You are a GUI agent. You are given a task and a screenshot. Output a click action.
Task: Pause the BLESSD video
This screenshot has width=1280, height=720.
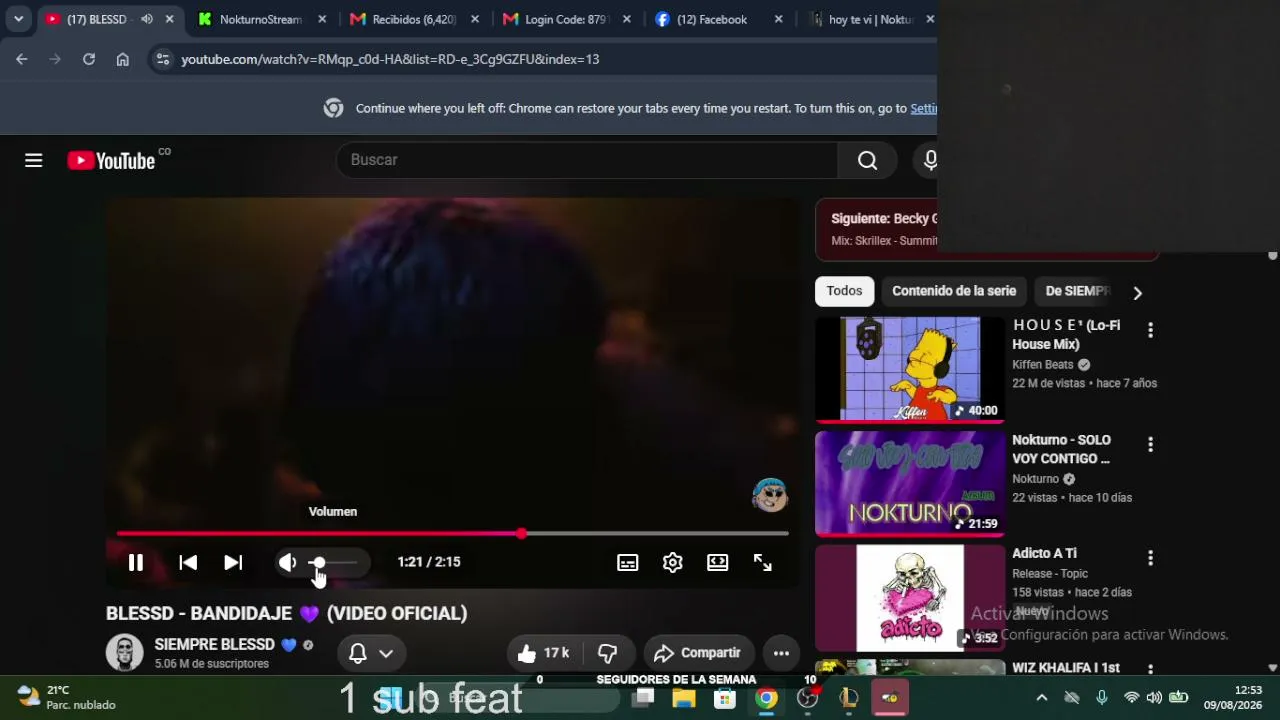(x=136, y=563)
